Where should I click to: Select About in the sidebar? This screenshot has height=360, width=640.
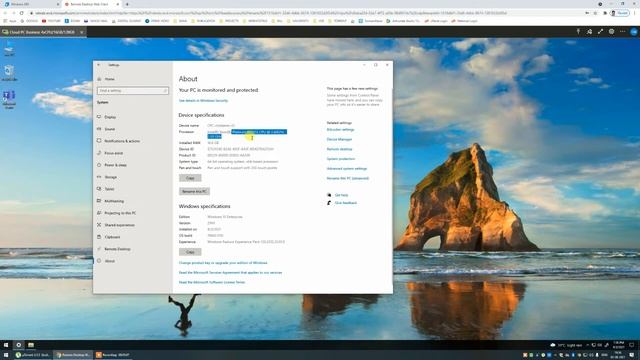pyautogui.click(x=109, y=261)
